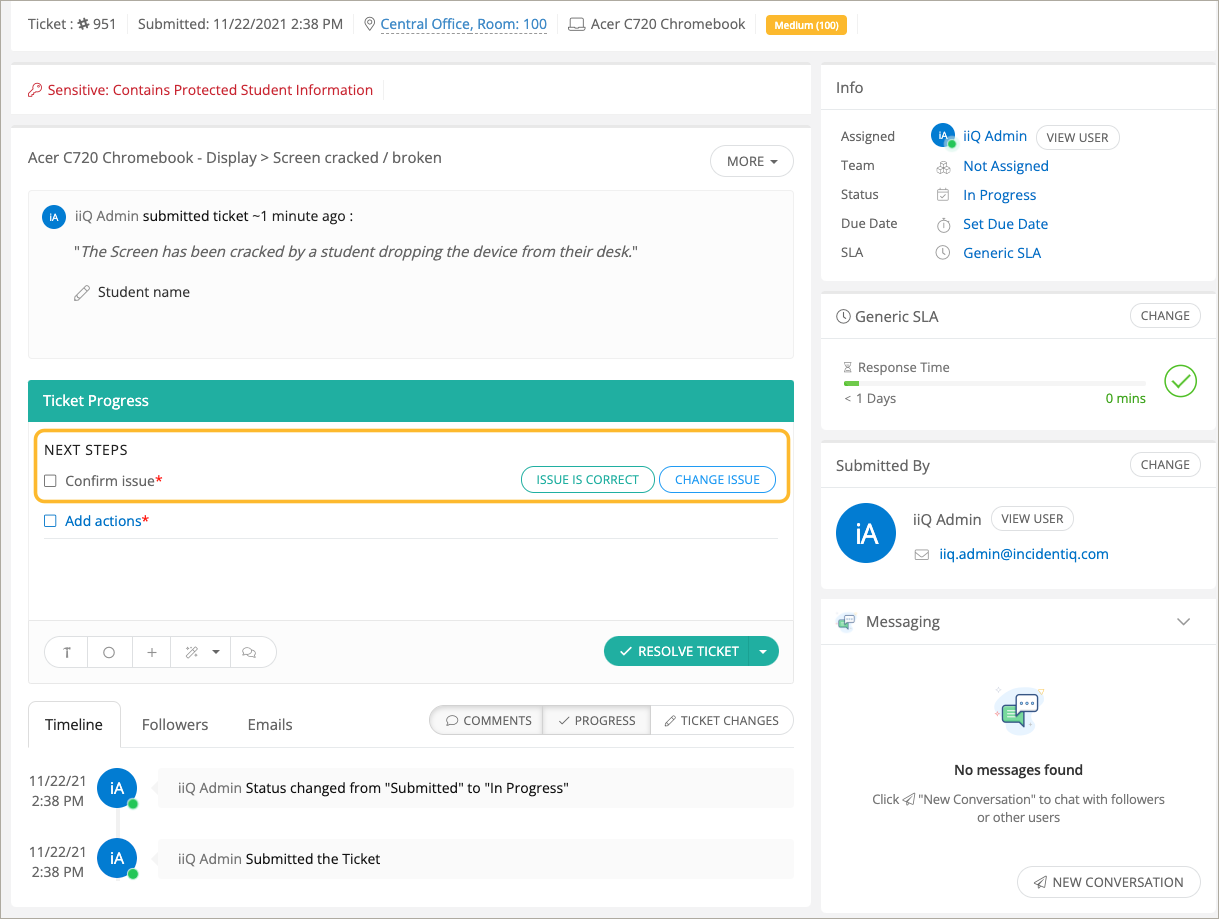
Task: Click the circle icon in ticket toolbar
Action: tap(109, 652)
